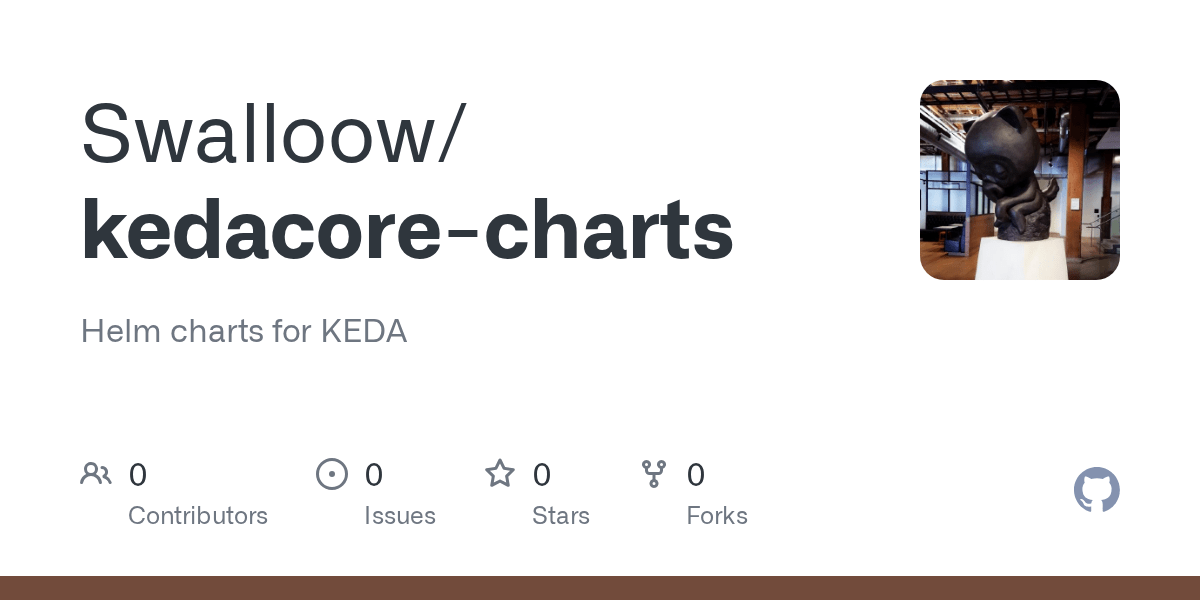Open the owner avatar statue thumbnail

(1020, 180)
